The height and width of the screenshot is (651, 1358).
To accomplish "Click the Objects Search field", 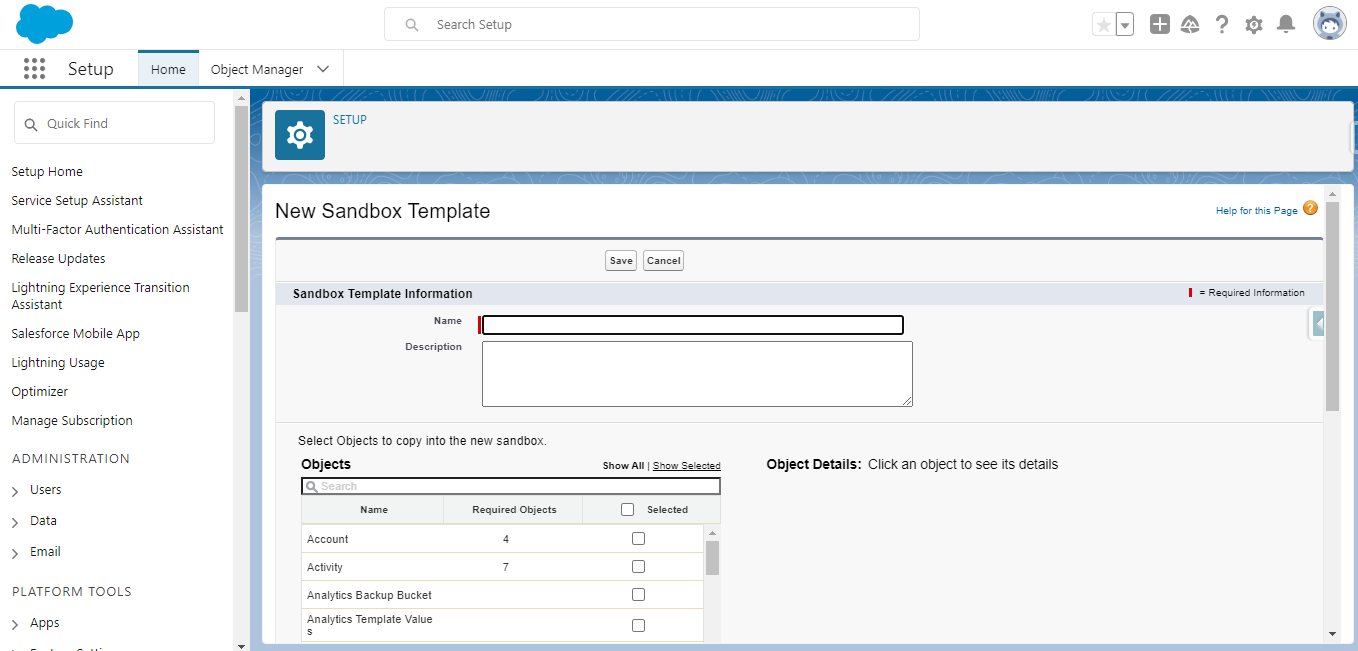I will (511, 486).
